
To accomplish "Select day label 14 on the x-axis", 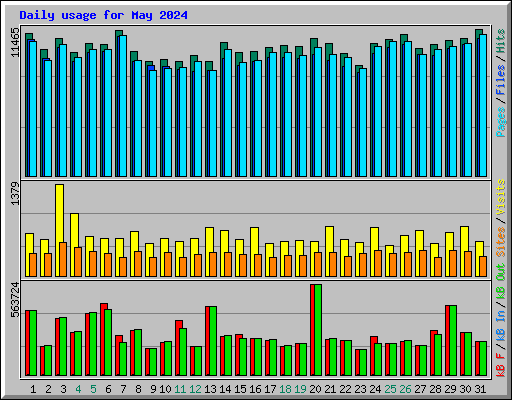I will [225, 389].
